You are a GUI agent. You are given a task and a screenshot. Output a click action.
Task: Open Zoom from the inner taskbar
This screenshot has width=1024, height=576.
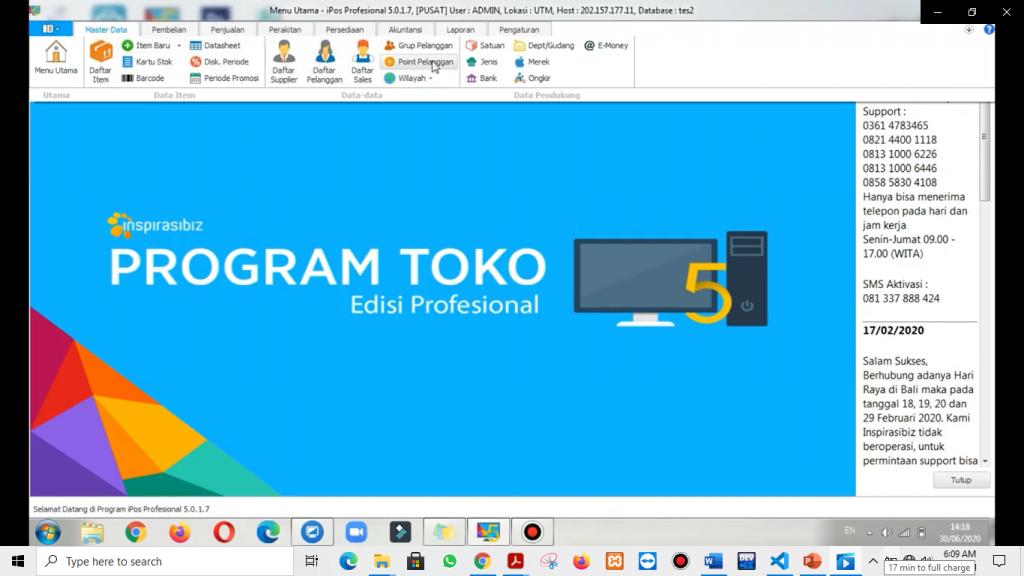pos(357,532)
